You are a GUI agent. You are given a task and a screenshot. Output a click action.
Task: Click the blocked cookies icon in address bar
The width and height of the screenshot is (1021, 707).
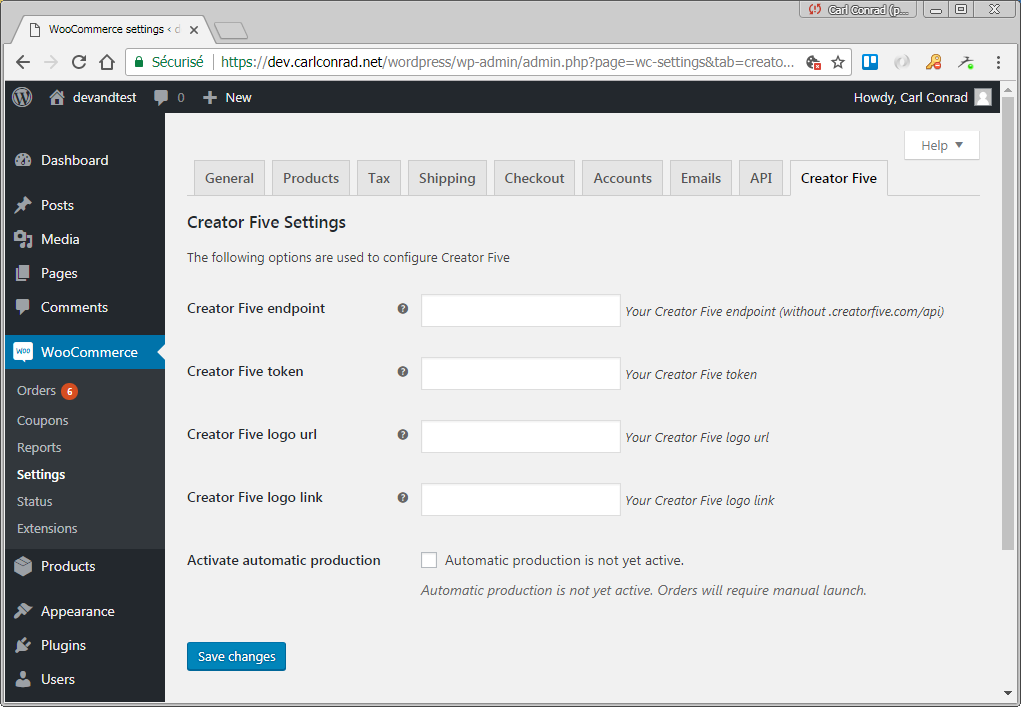pyautogui.click(x=813, y=62)
